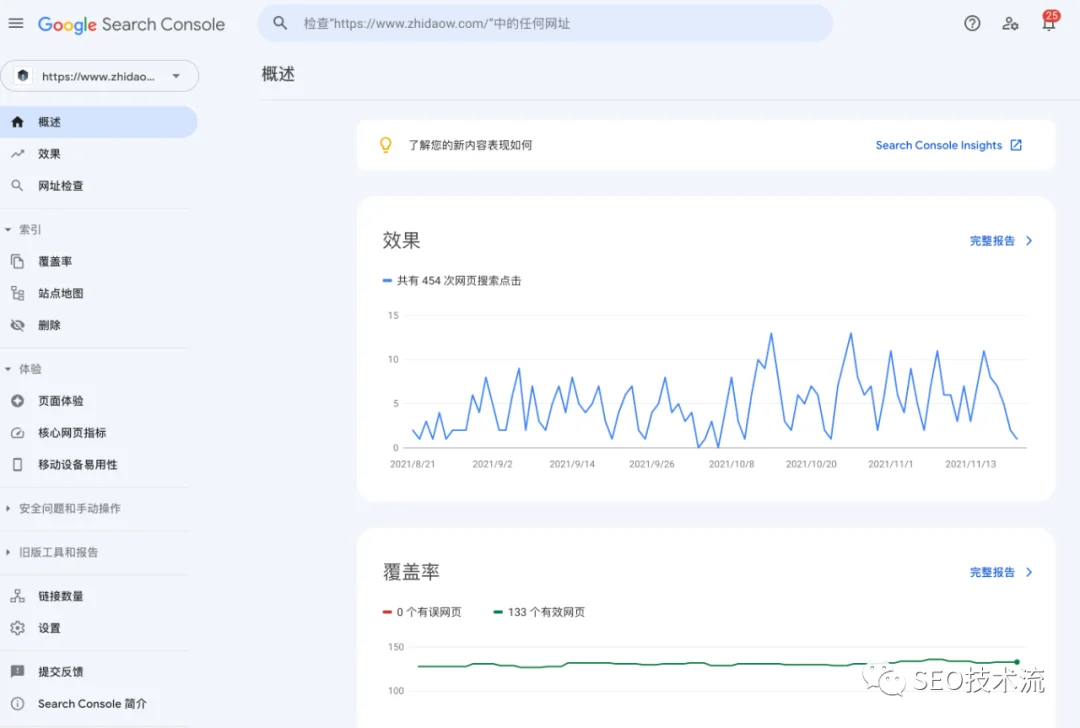Click the search magnifier icon in URL bar
Image resolution: width=1080 pixels, height=728 pixels.
280,23
